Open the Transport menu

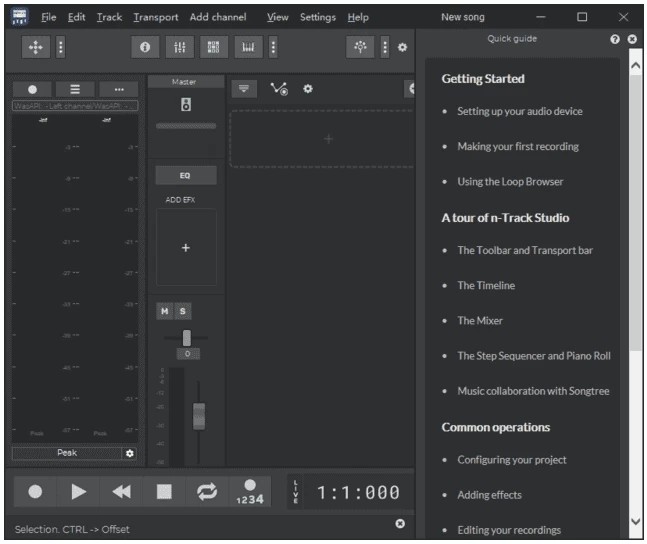[155, 17]
